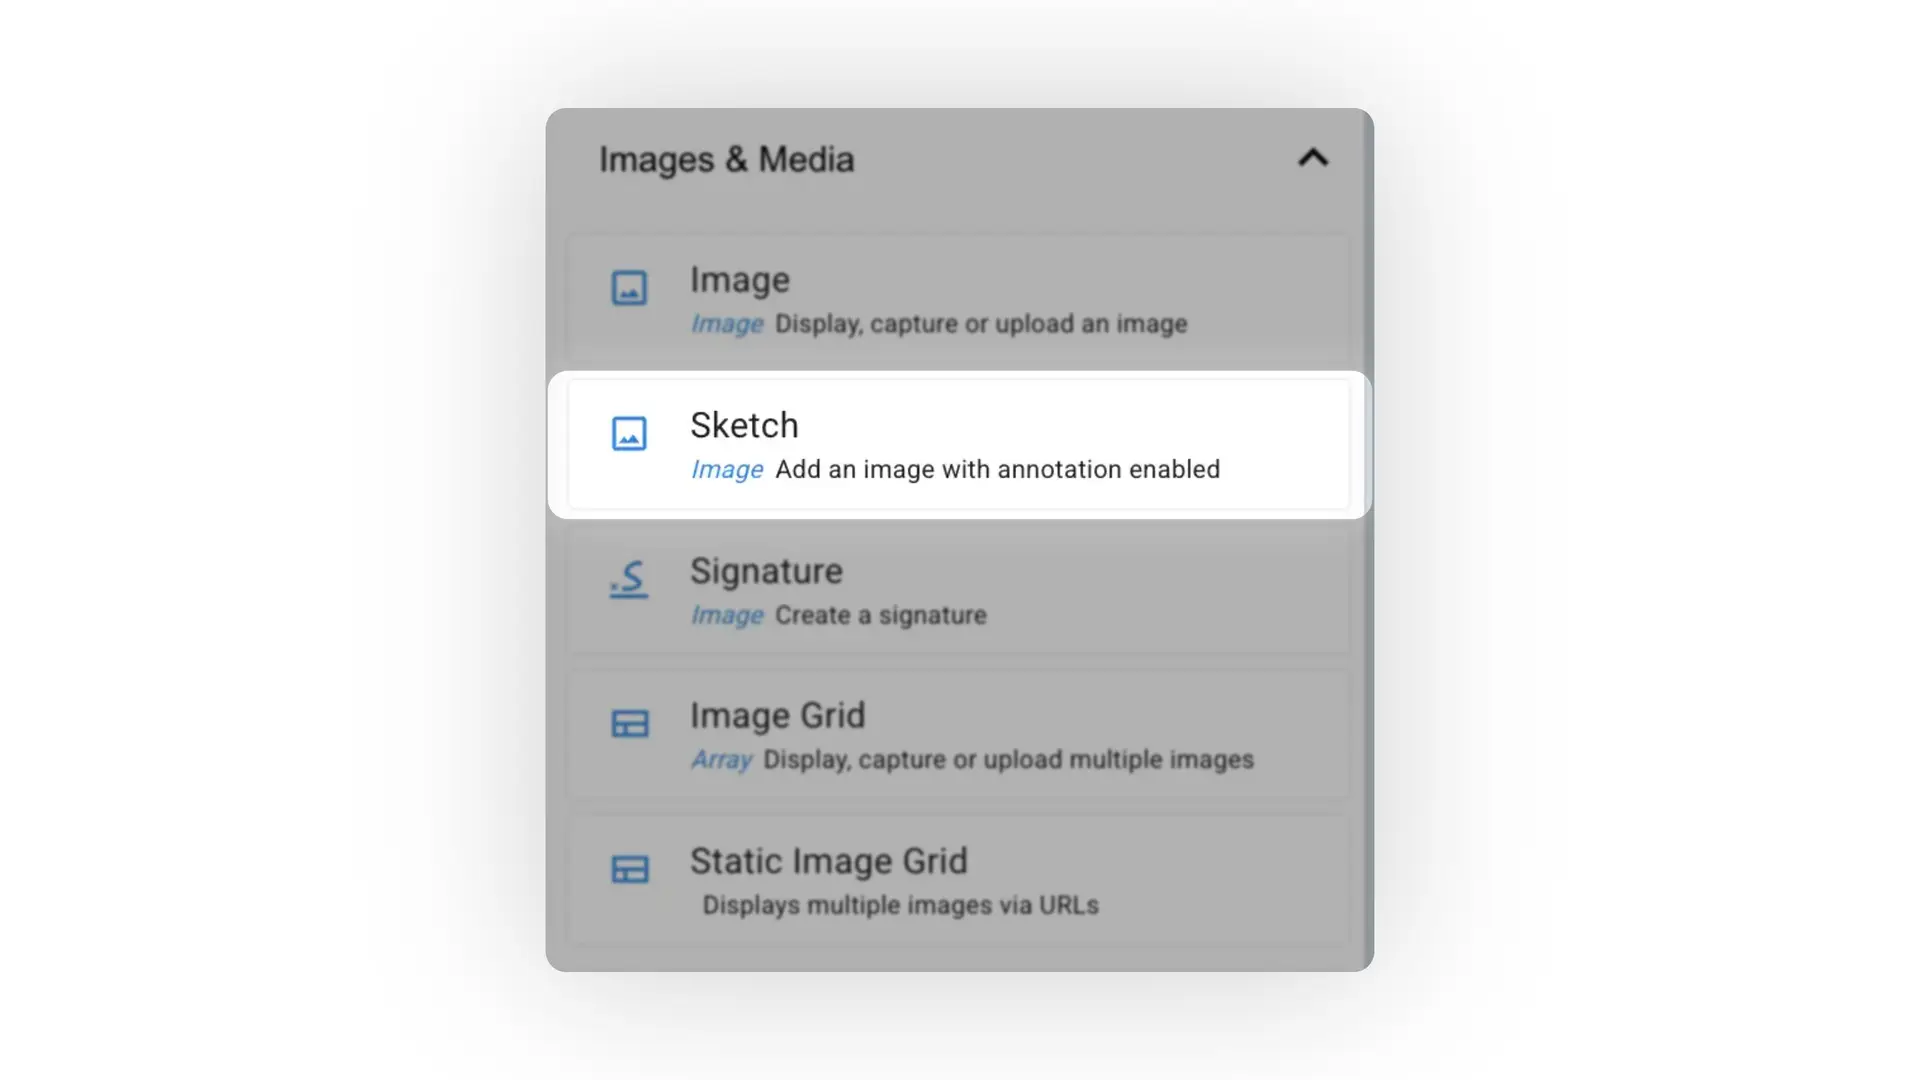This screenshot has width=1920, height=1080.
Task: Click the Sketch picture icon
Action: pos(630,434)
